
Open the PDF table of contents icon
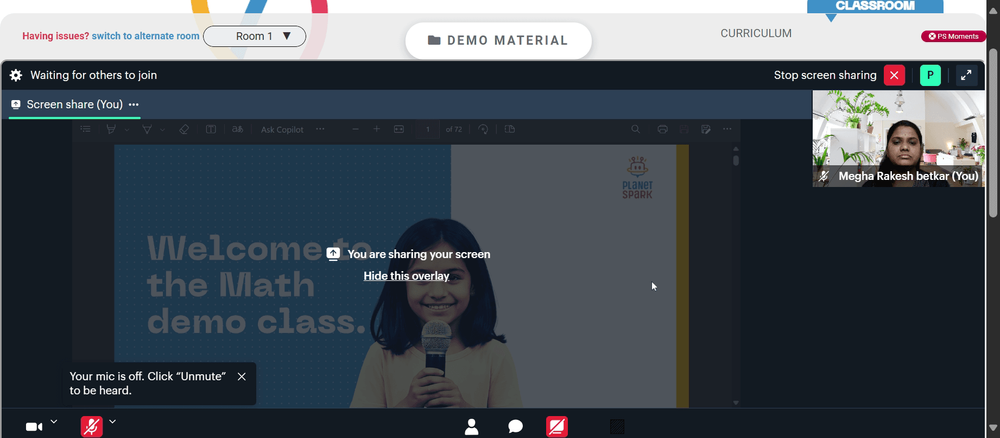pos(85,129)
